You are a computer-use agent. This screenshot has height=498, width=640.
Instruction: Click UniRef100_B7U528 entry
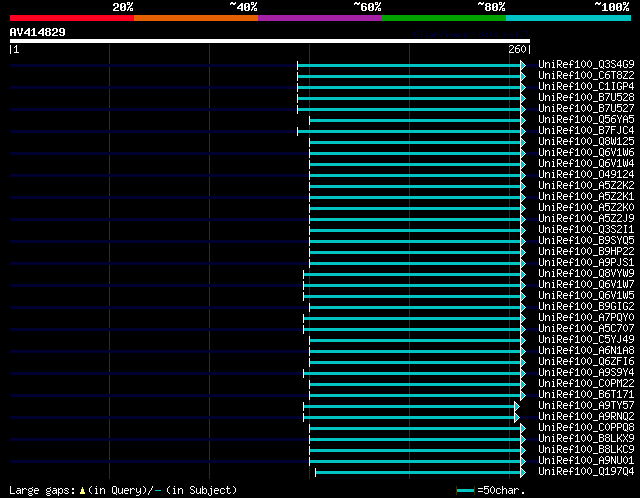(x=586, y=97)
